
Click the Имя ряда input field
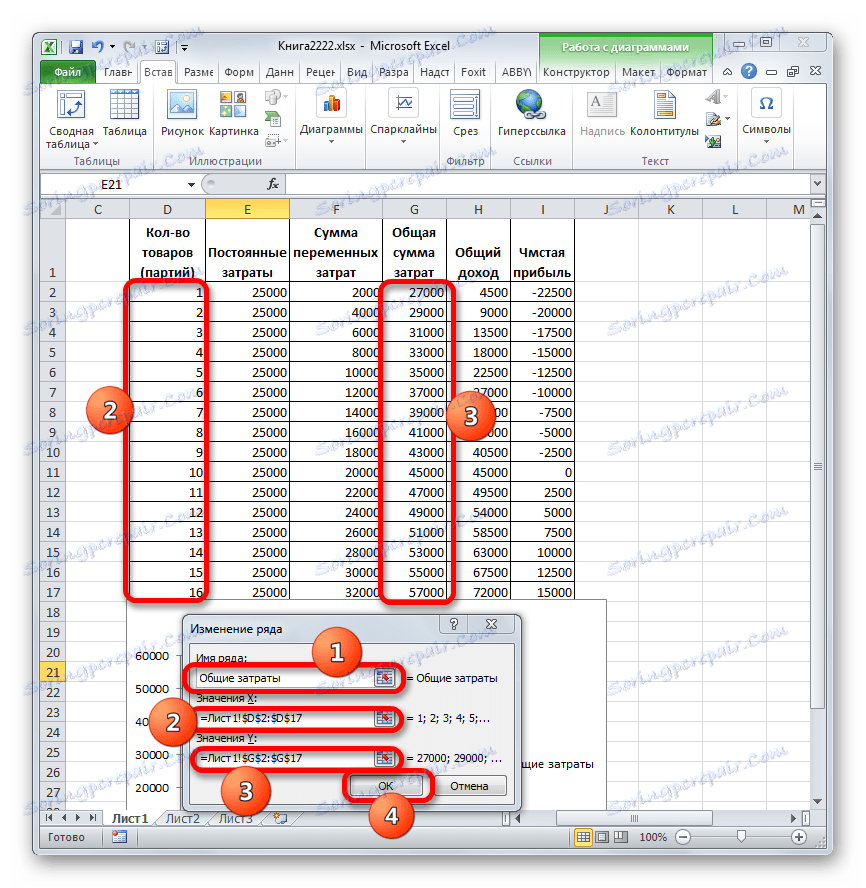point(285,678)
